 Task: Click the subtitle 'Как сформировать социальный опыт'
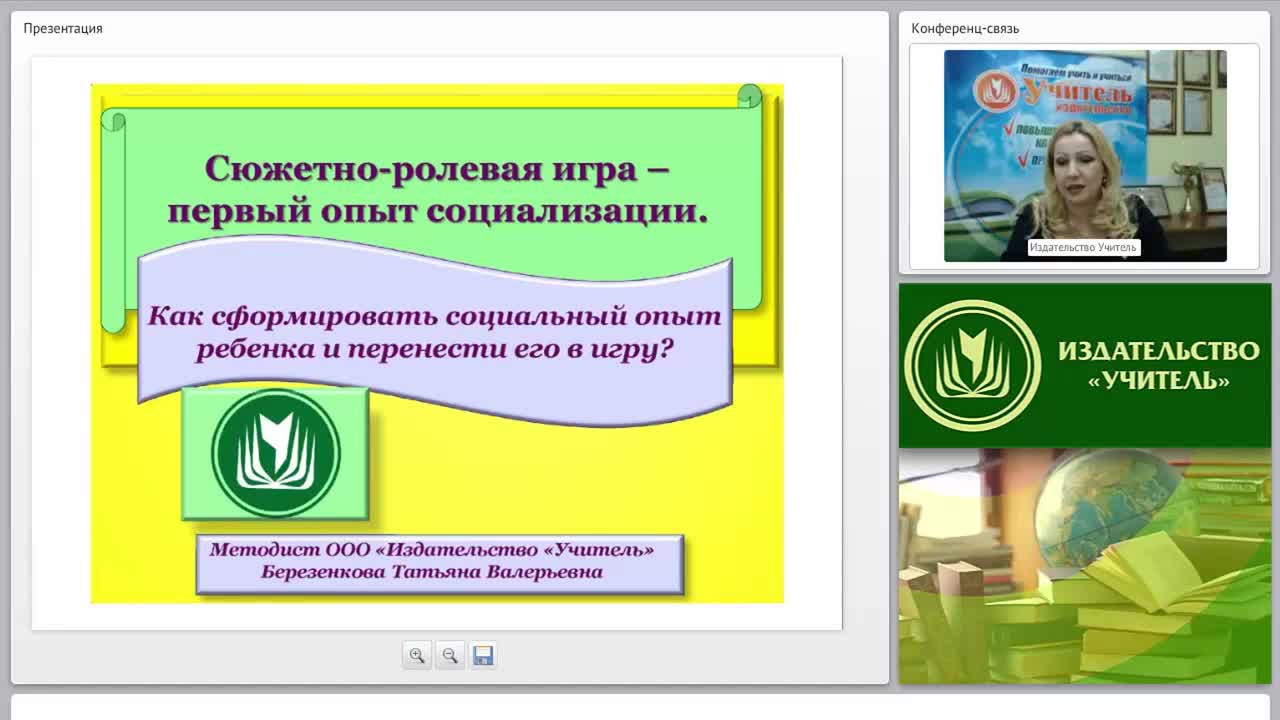click(x=434, y=316)
